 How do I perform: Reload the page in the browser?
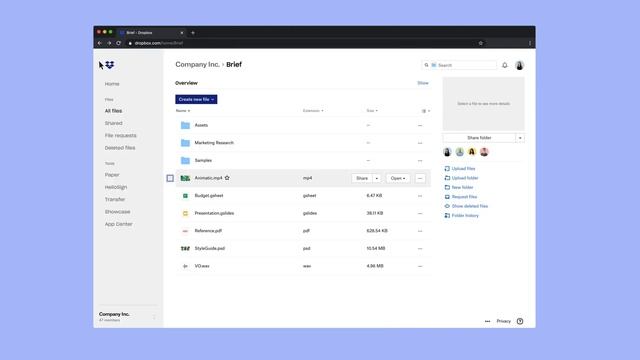pos(119,43)
